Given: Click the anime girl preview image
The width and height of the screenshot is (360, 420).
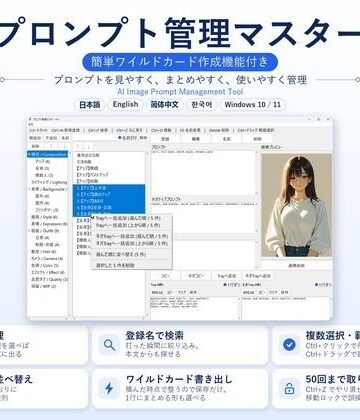Looking at the screenshot, I should (296, 205).
